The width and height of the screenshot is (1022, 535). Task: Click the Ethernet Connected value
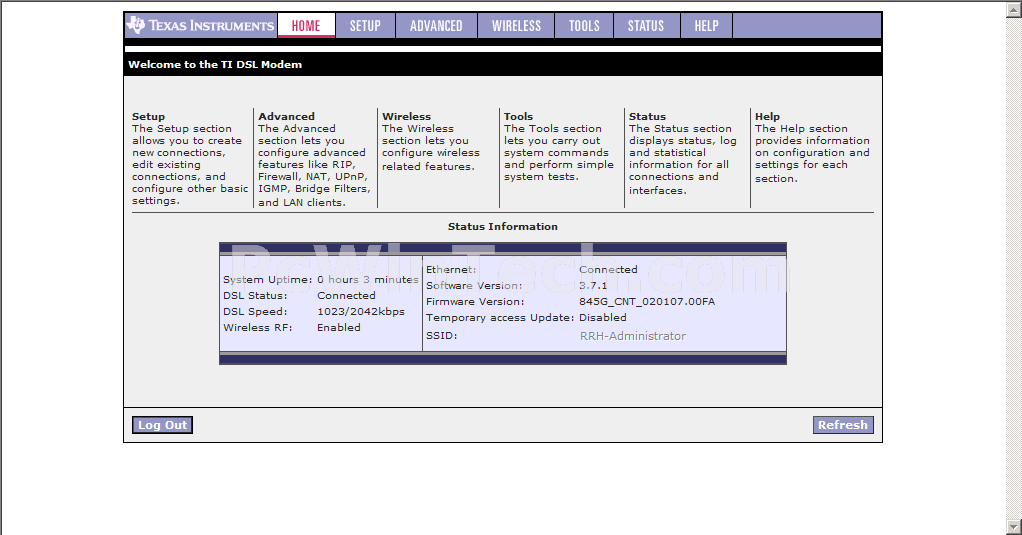pyautogui.click(x=608, y=269)
